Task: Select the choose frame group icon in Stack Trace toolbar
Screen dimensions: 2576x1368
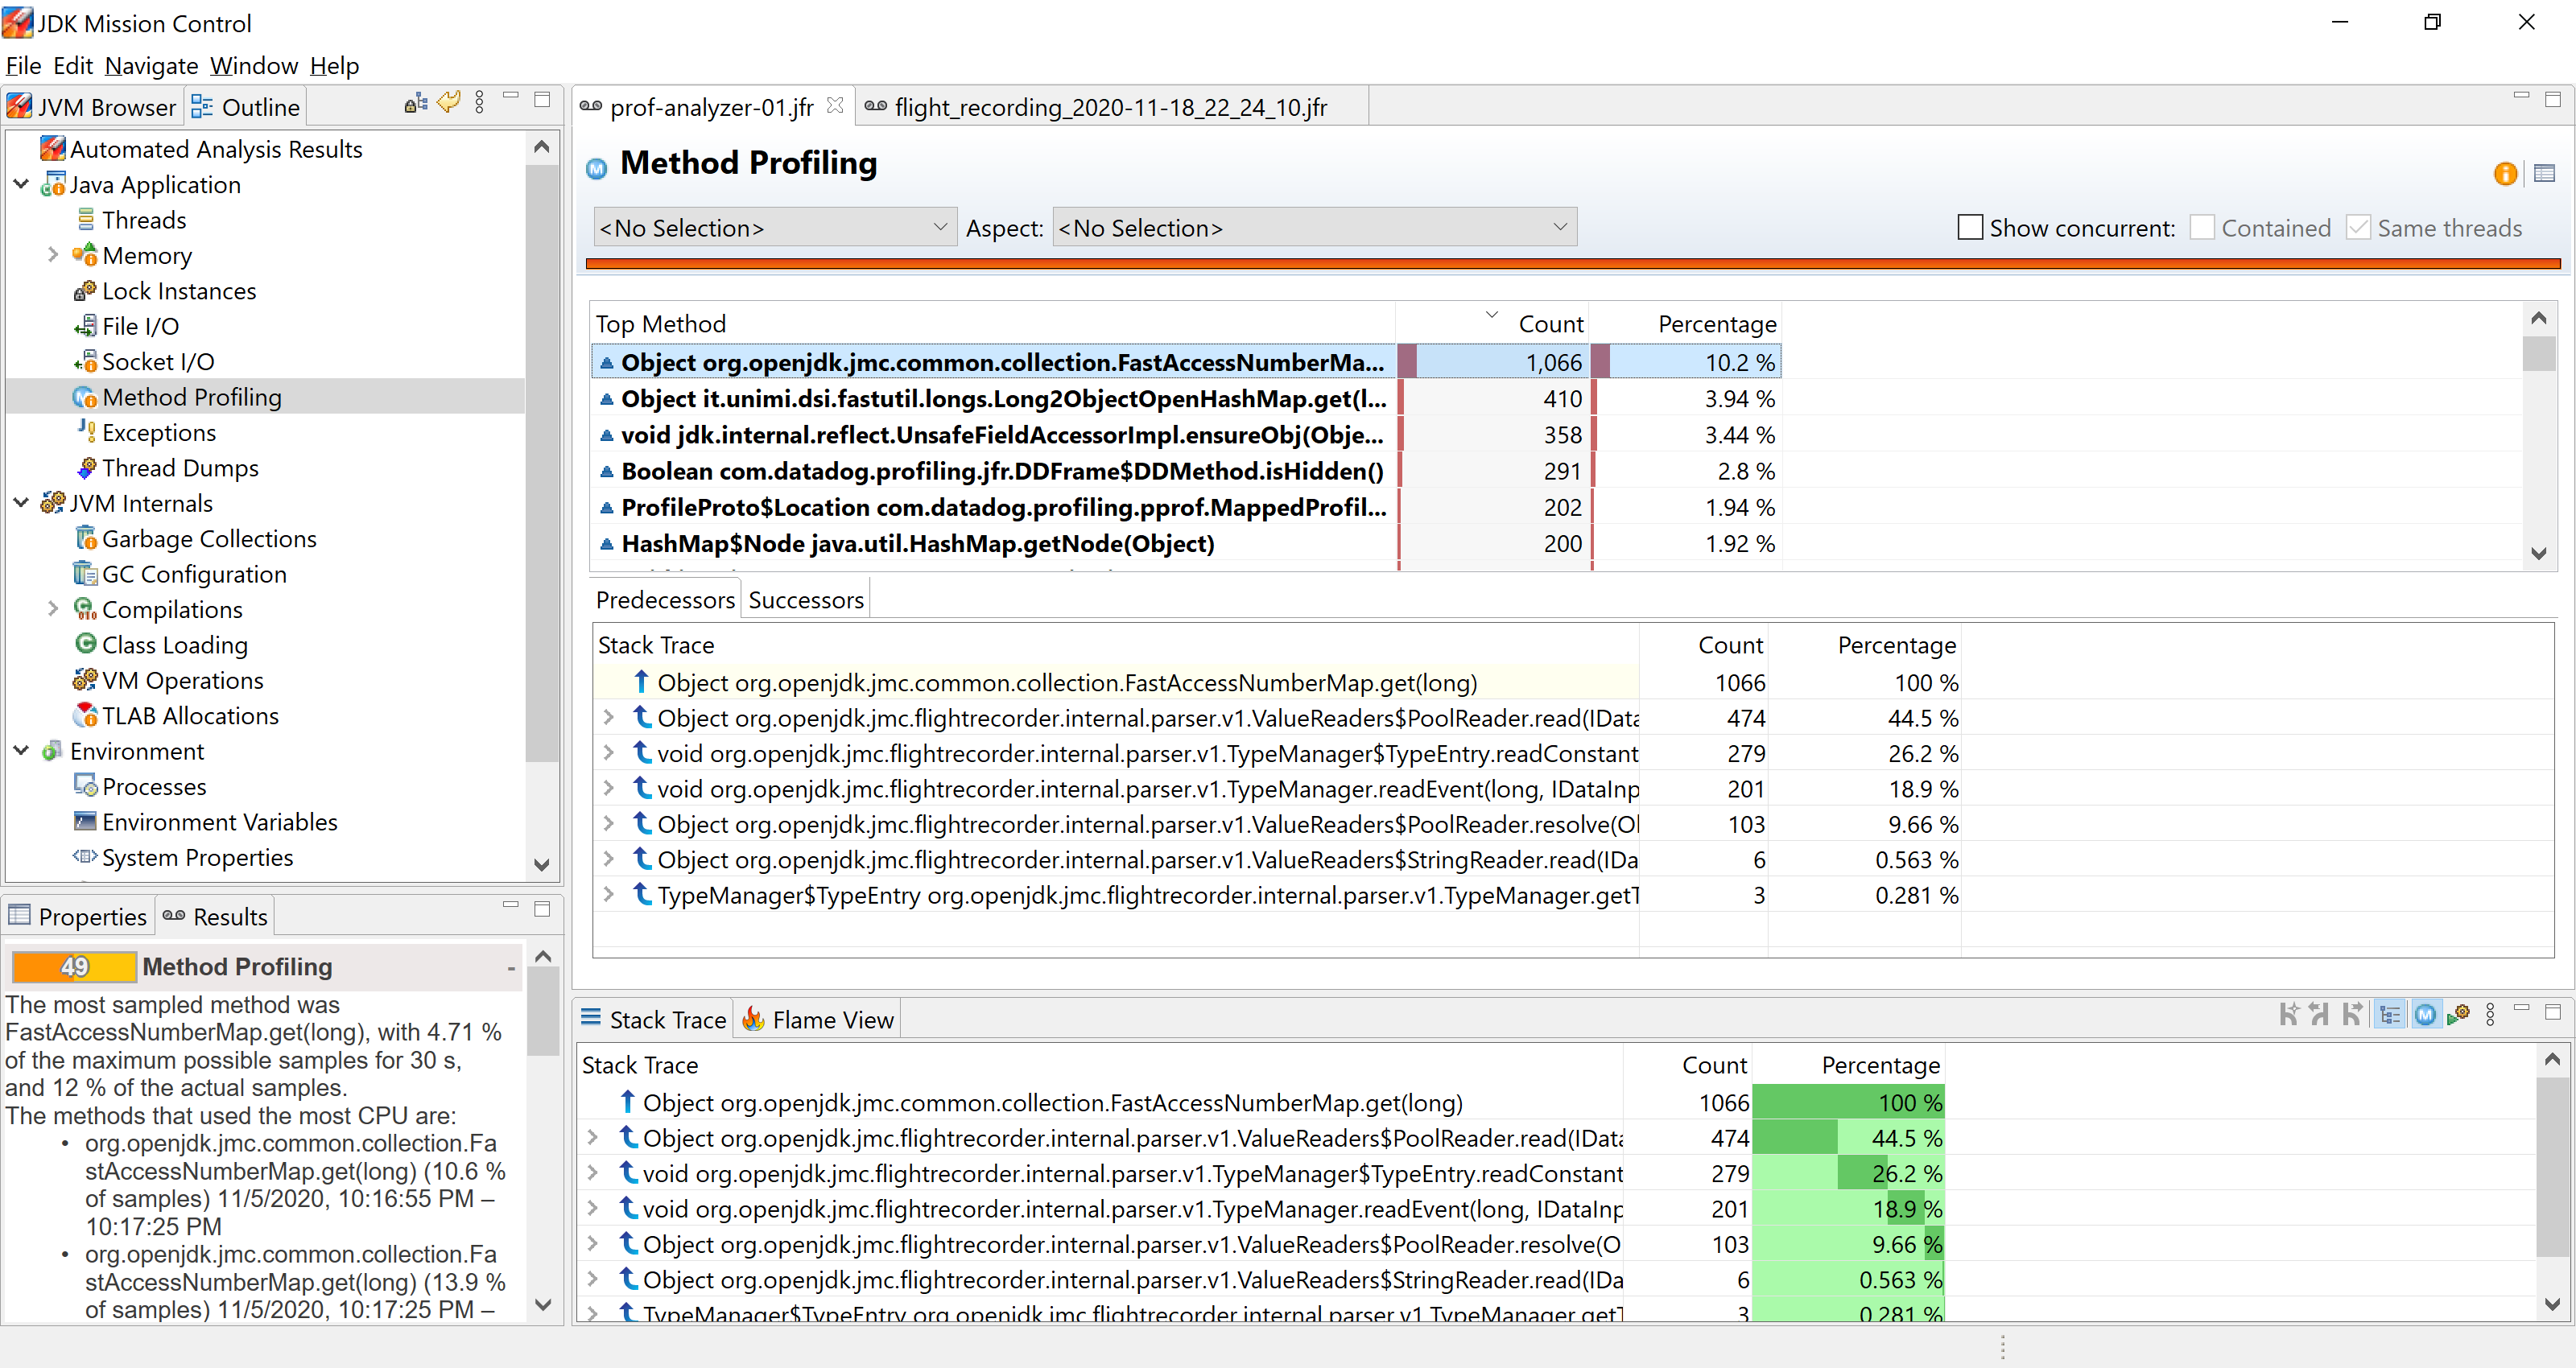Action: point(2287,1015)
